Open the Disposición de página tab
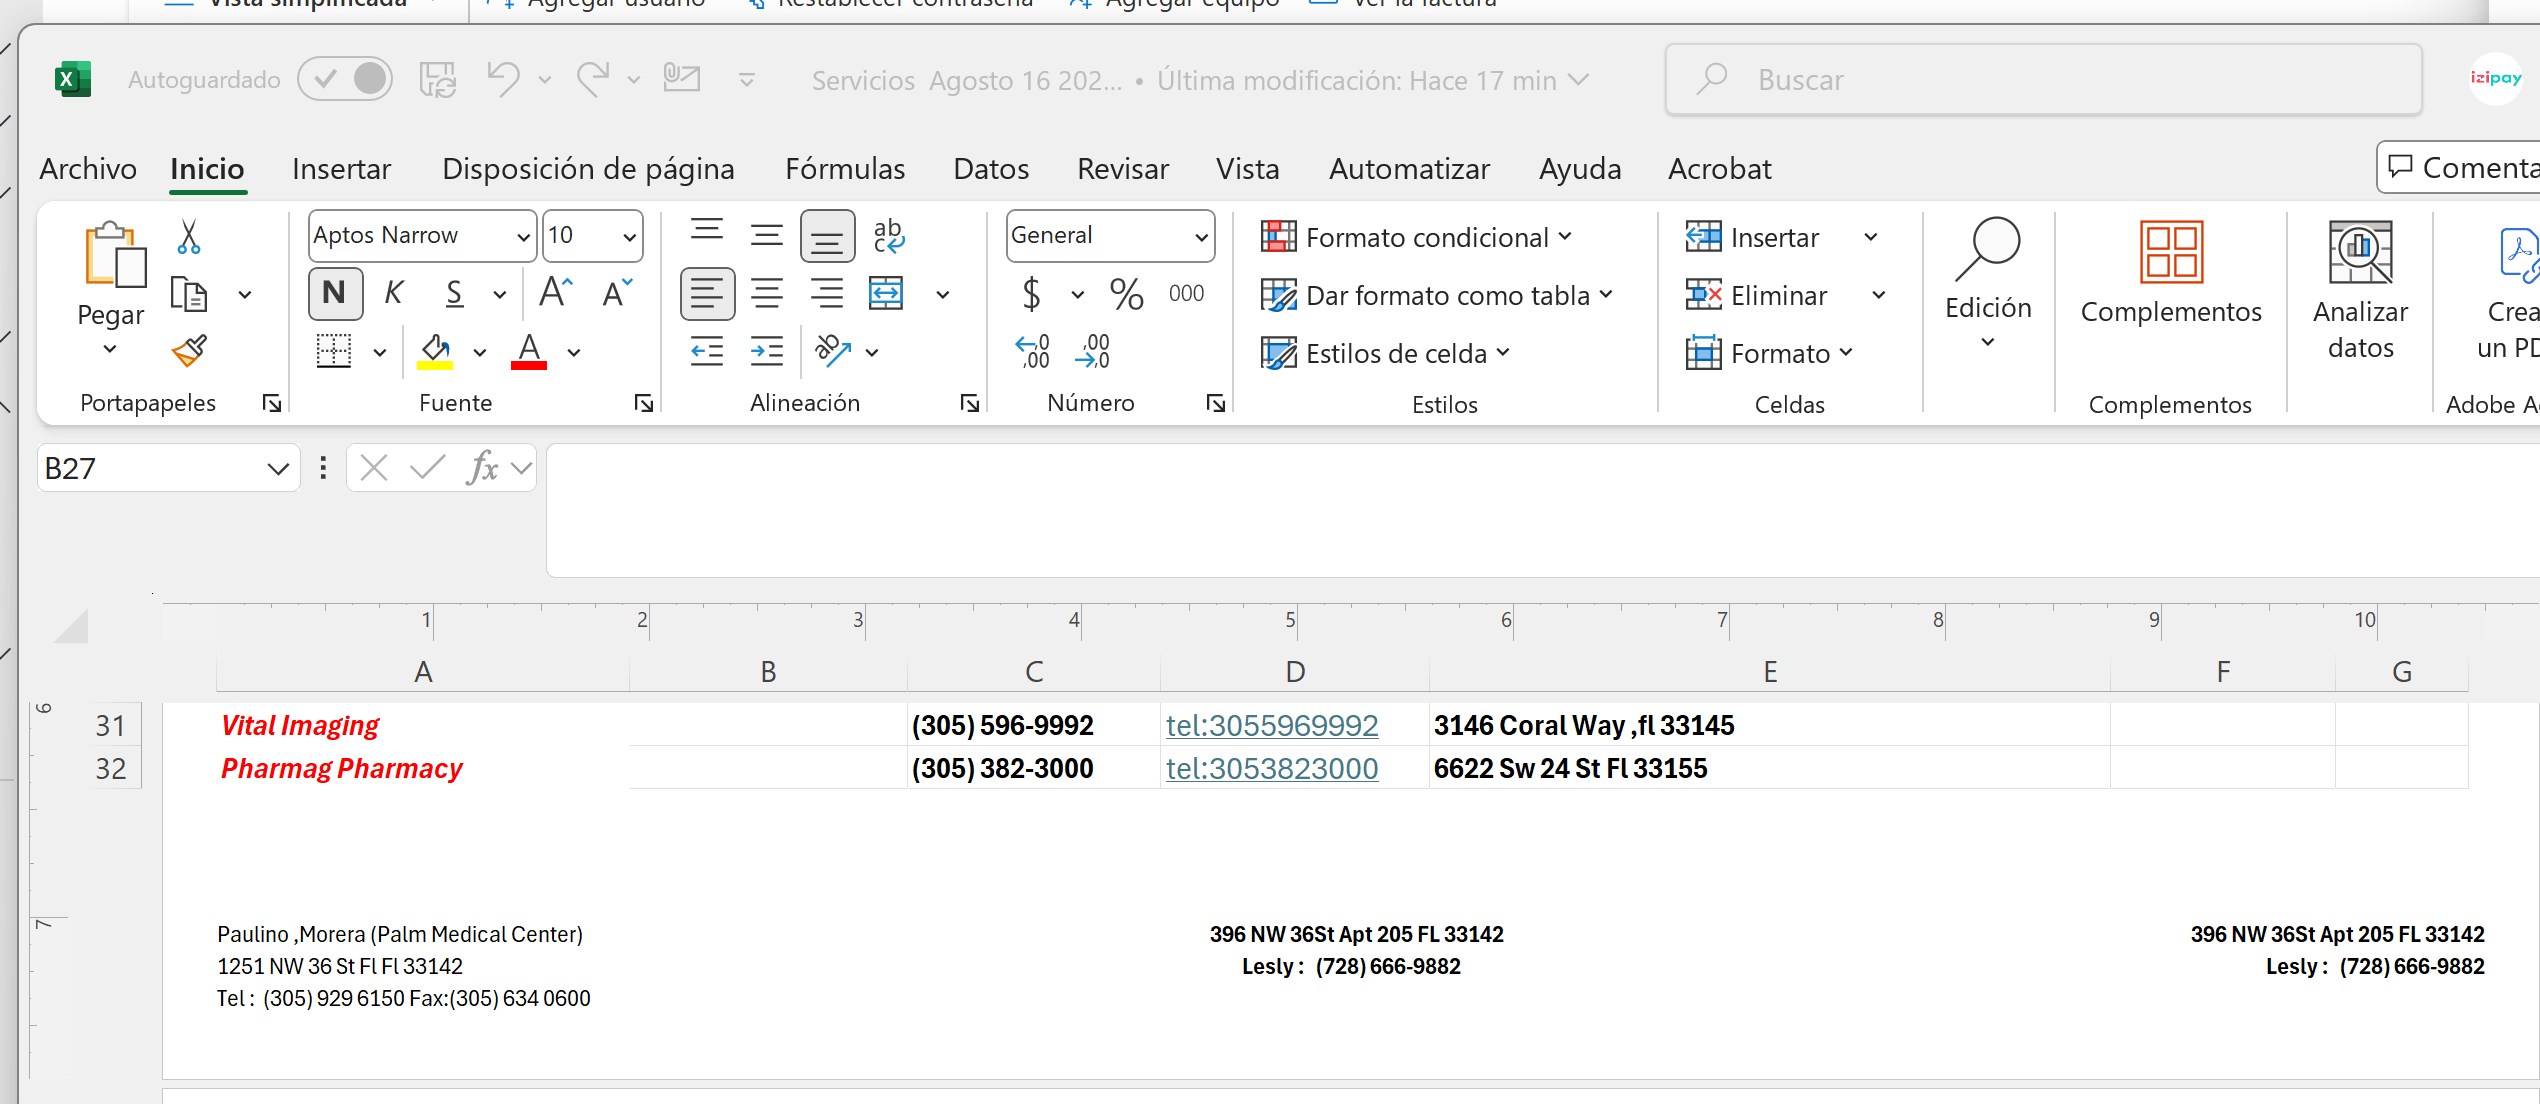Screen dimensions: 2540x1104 588,168
